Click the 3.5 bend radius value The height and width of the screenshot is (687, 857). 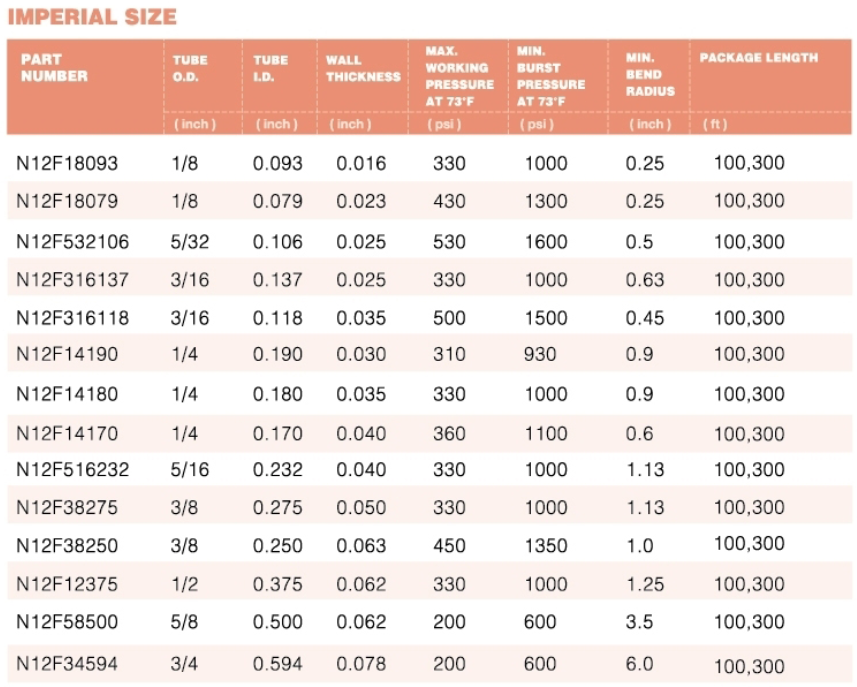[x=639, y=622]
